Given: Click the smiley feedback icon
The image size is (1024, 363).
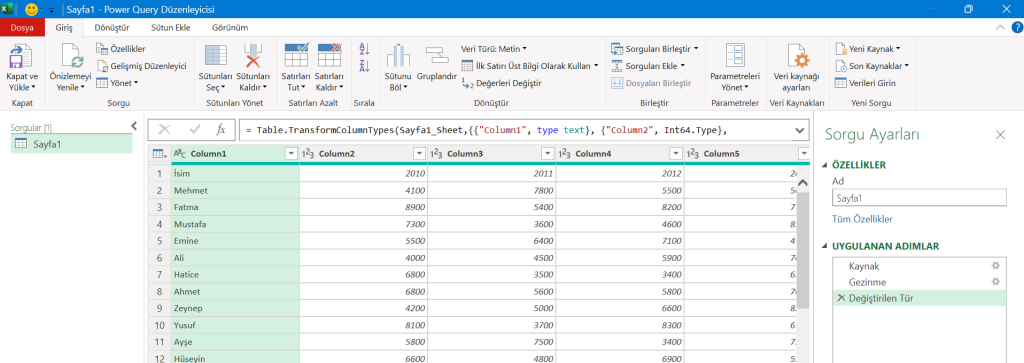Looking at the screenshot, I should (31, 9).
